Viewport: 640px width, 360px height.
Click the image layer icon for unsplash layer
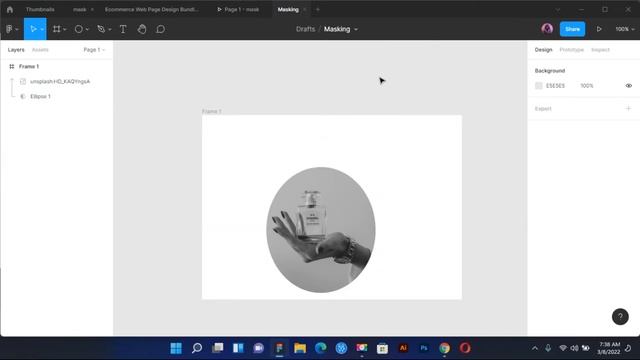coord(23,81)
